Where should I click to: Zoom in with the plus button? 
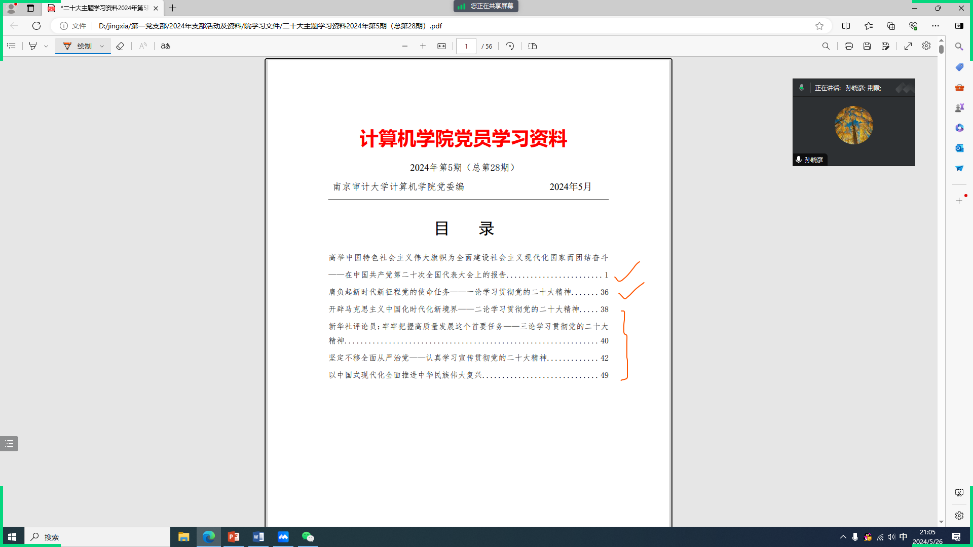point(423,46)
